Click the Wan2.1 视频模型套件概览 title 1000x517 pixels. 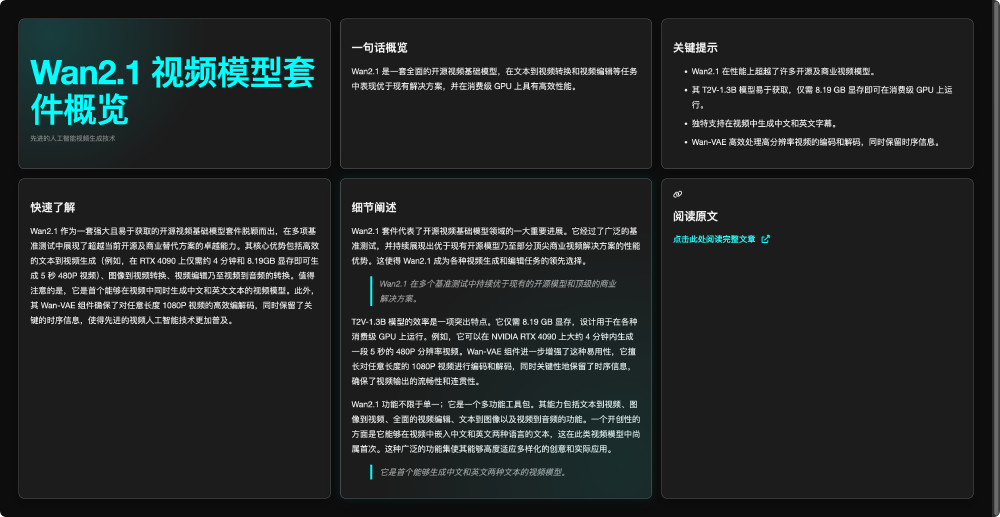coord(173,92)
